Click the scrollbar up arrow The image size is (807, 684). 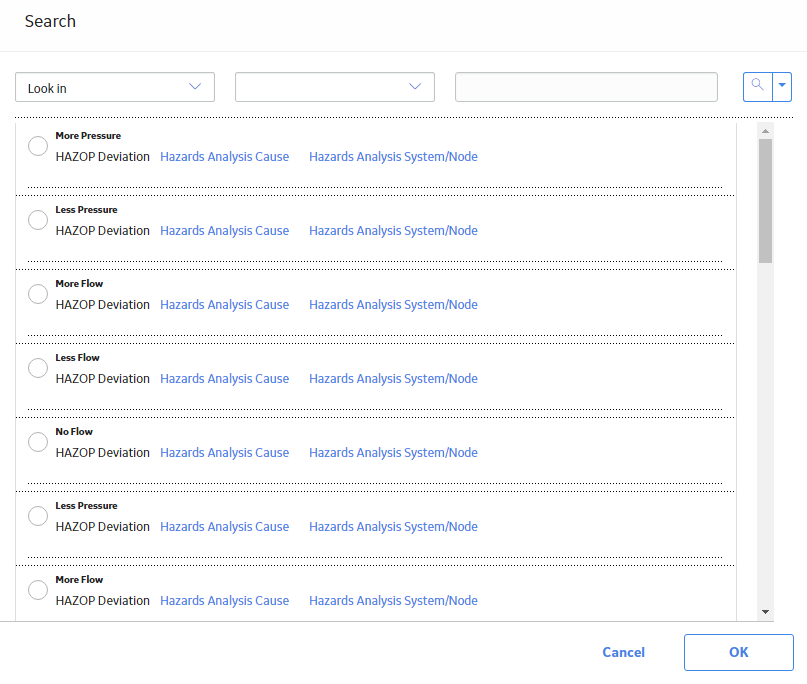pyautogui.click(x=765, y=131)
